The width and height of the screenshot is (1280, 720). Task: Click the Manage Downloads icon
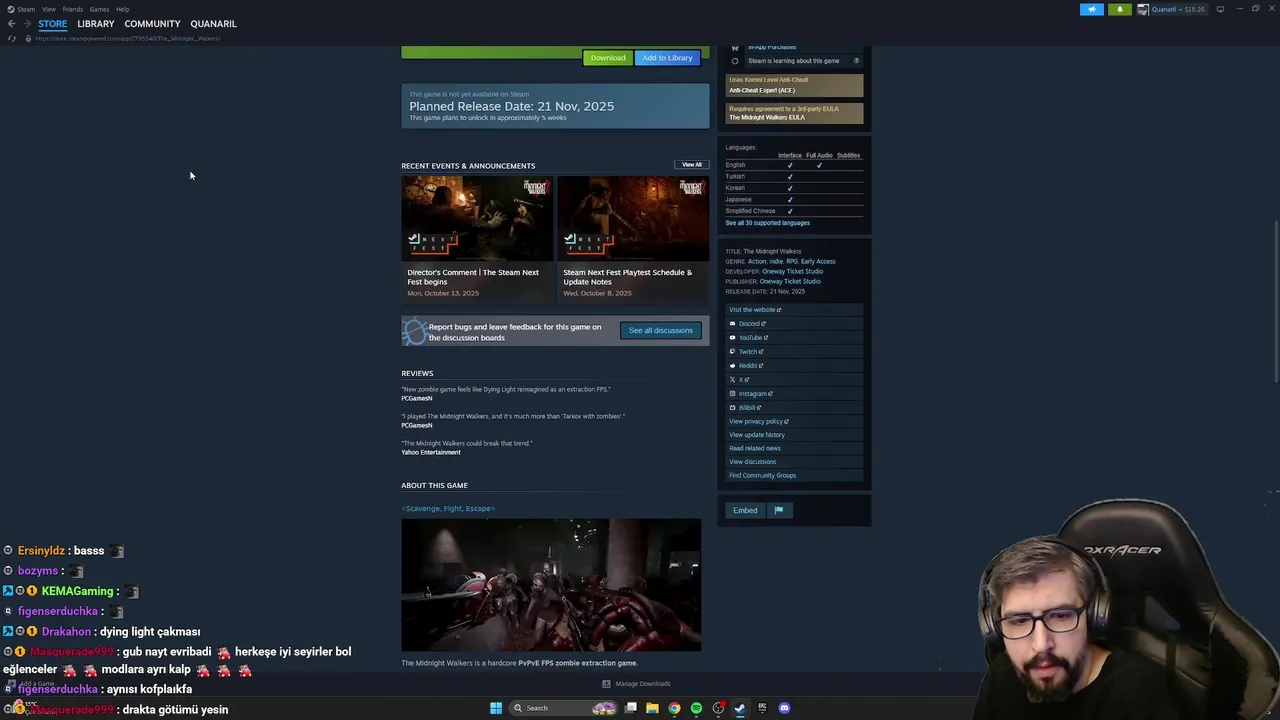point(606,684)
